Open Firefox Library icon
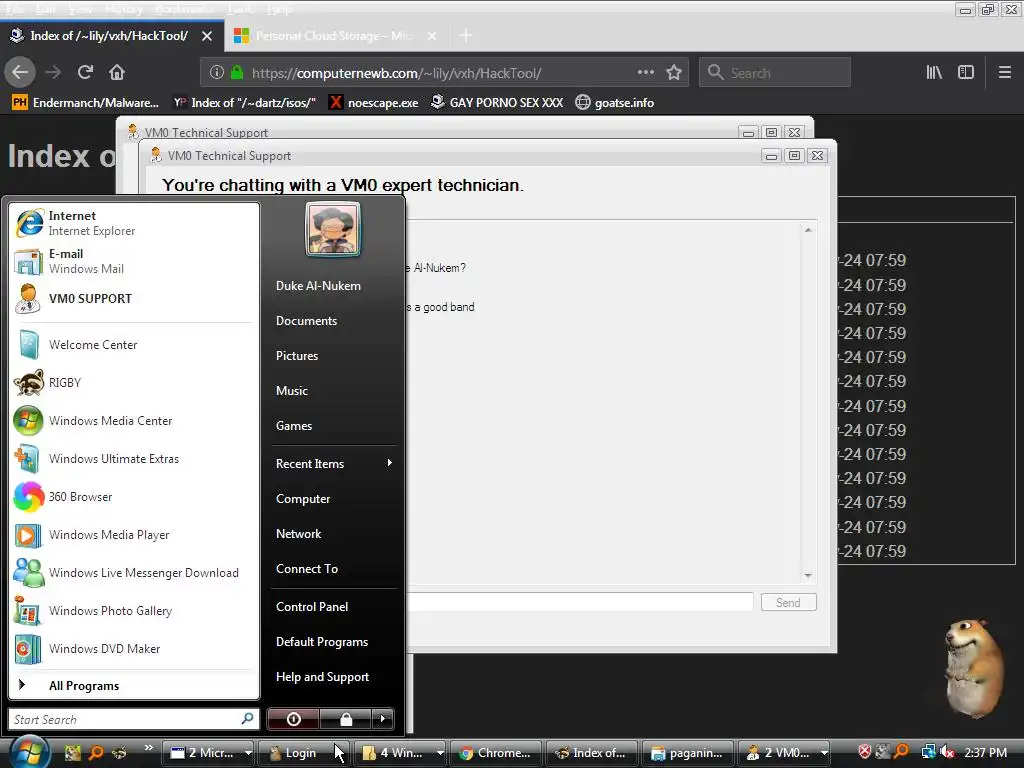1024x768 pixels. coord(934,72)
